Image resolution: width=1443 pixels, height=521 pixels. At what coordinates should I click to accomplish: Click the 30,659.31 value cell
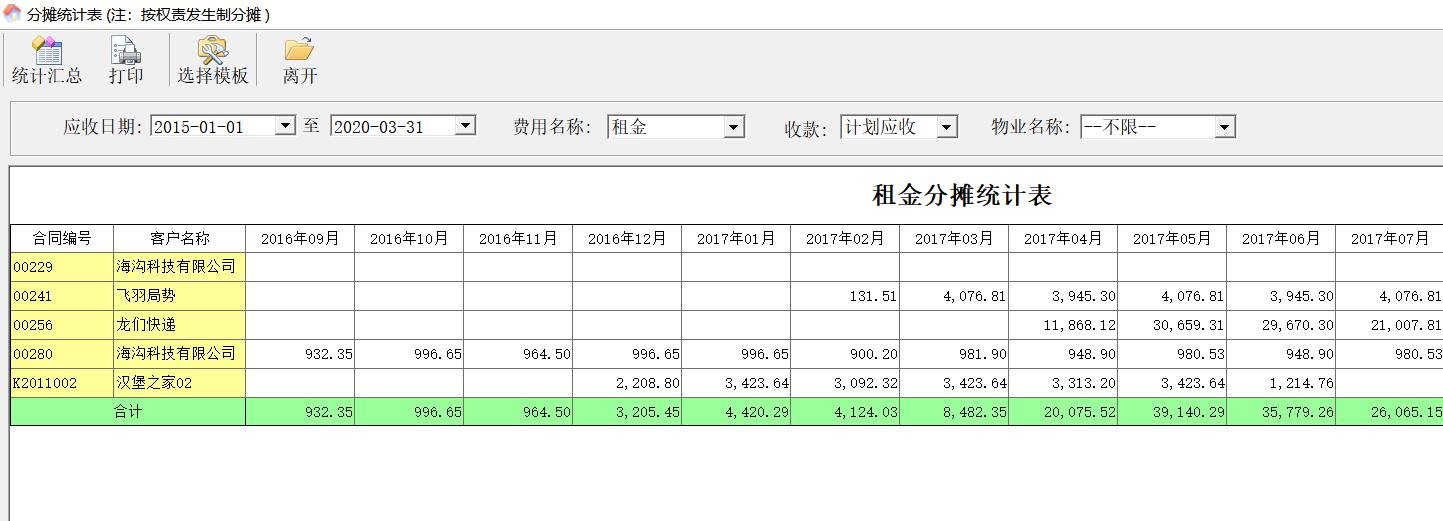[x=1172, y=325]
